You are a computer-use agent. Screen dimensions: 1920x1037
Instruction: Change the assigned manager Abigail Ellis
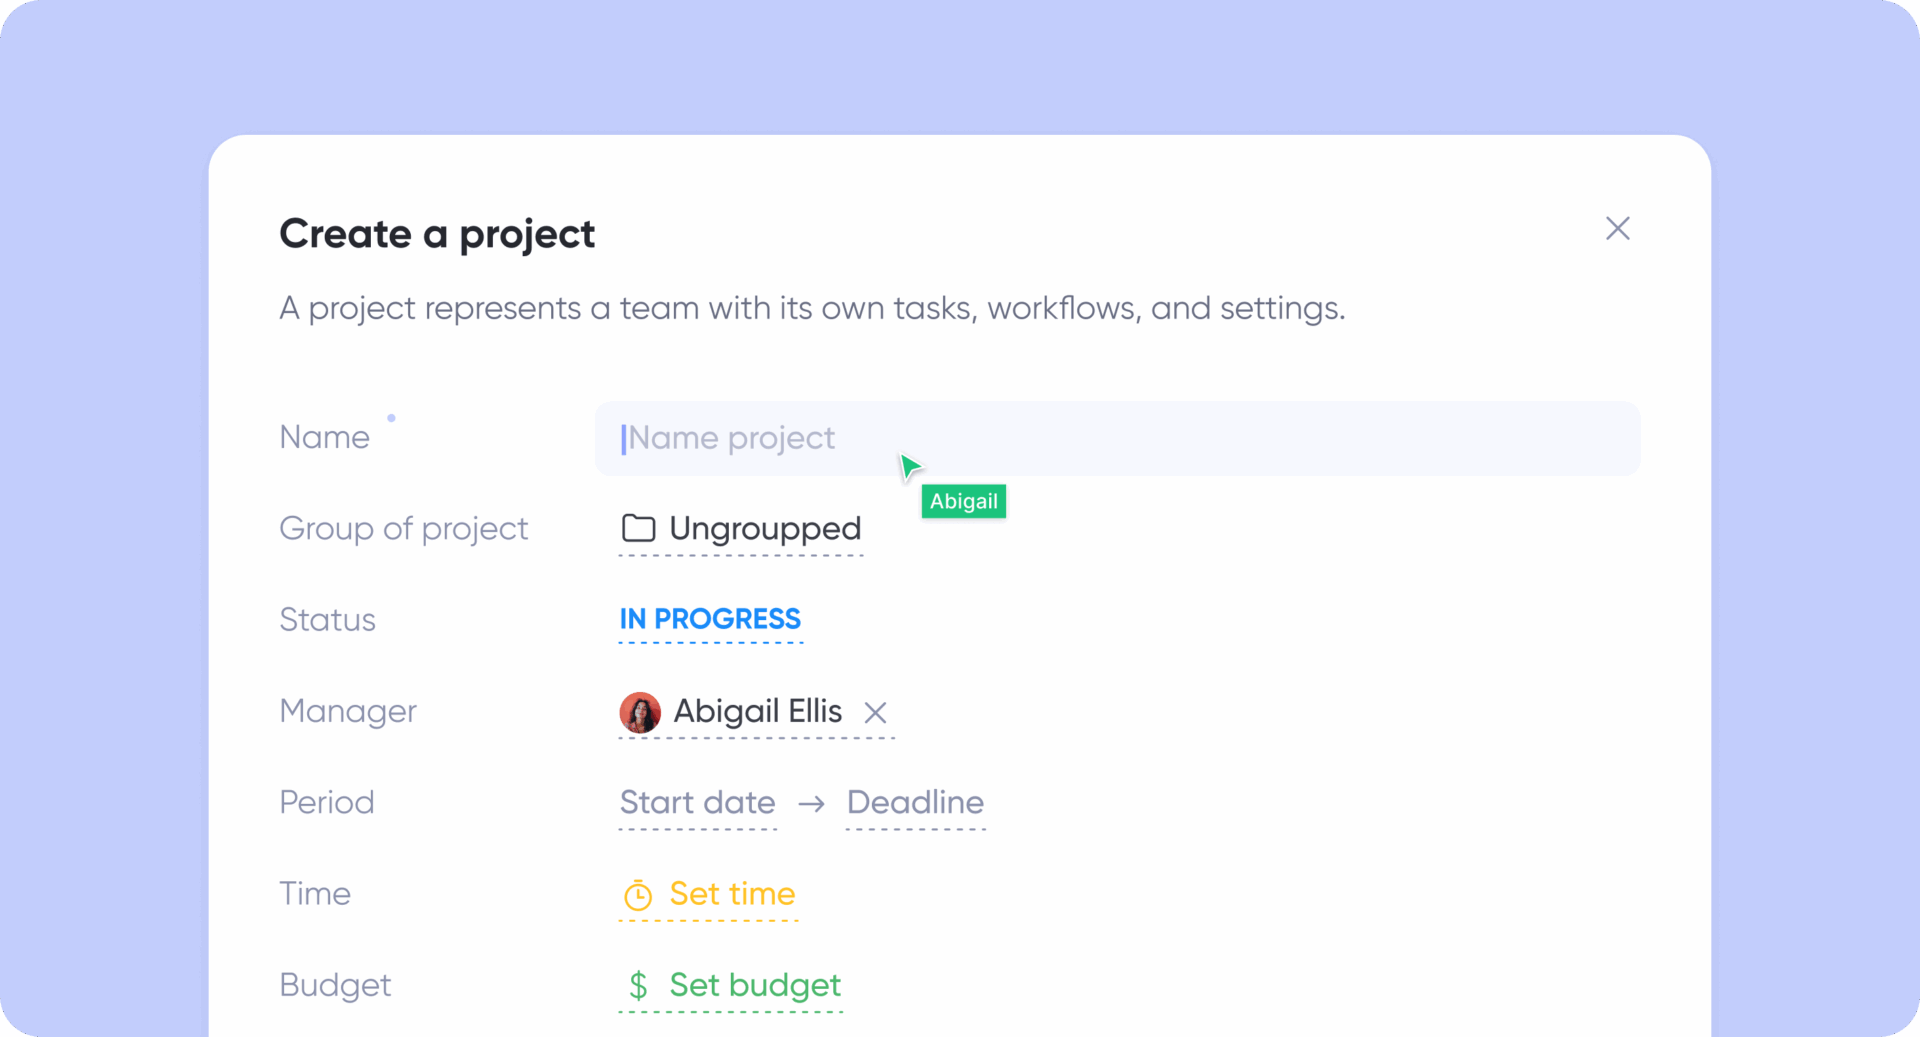757,712
